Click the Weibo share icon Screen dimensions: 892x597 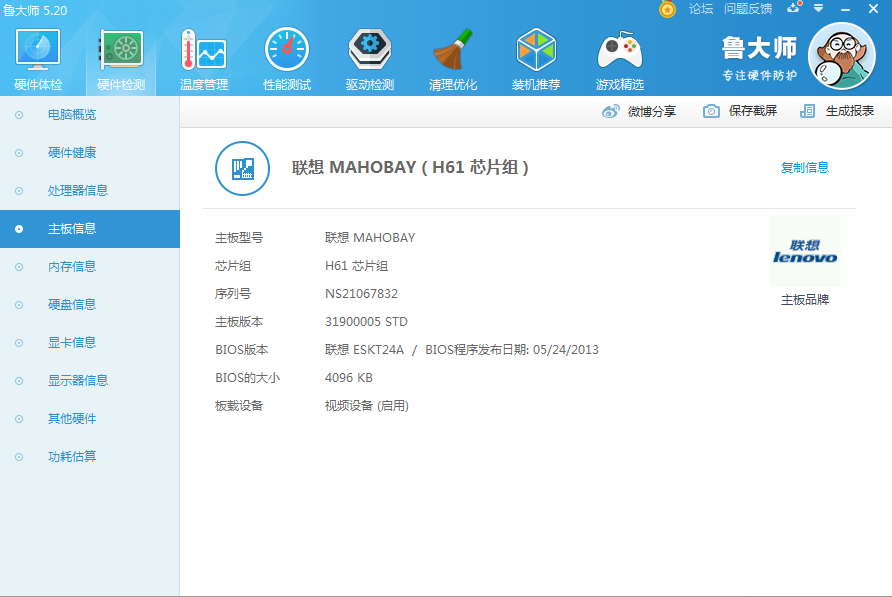[610, 112]
